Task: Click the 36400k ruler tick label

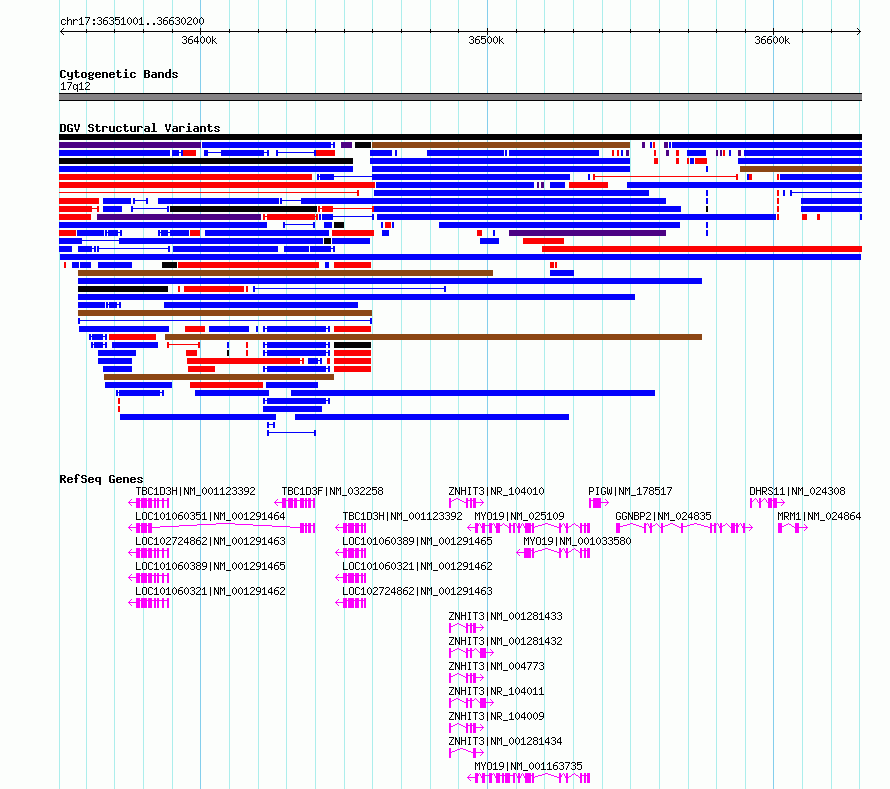Action: (x=199, y=40)
